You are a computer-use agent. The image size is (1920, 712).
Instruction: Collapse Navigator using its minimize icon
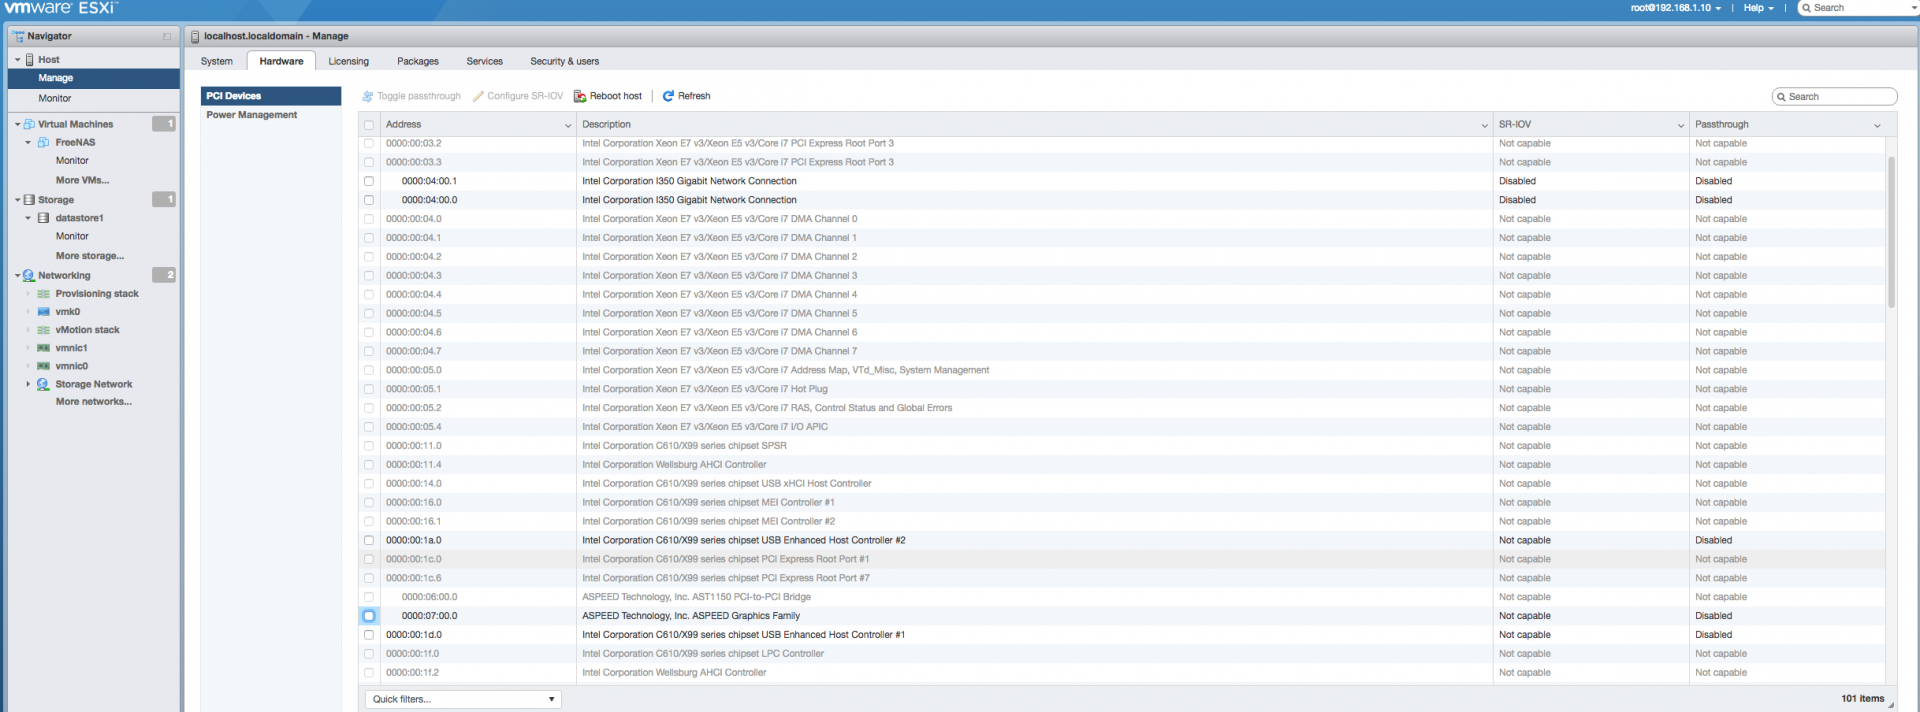(167, 36)
